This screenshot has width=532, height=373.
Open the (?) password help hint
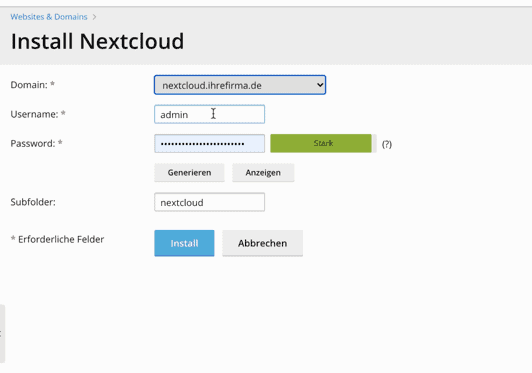[x=387, y=144]
